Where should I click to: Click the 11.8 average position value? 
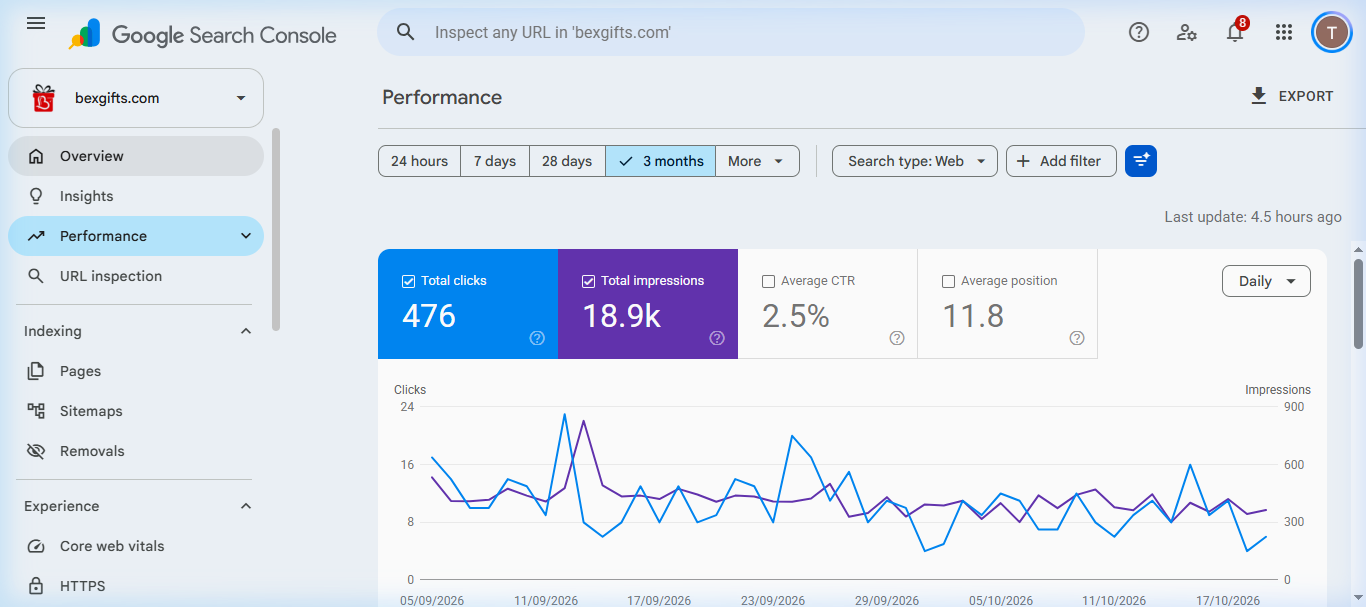973,316
